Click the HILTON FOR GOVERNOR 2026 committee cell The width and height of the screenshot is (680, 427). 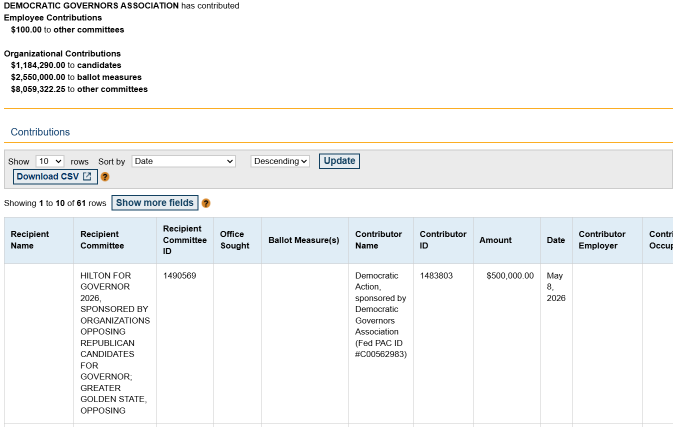(x=115, y=343)
